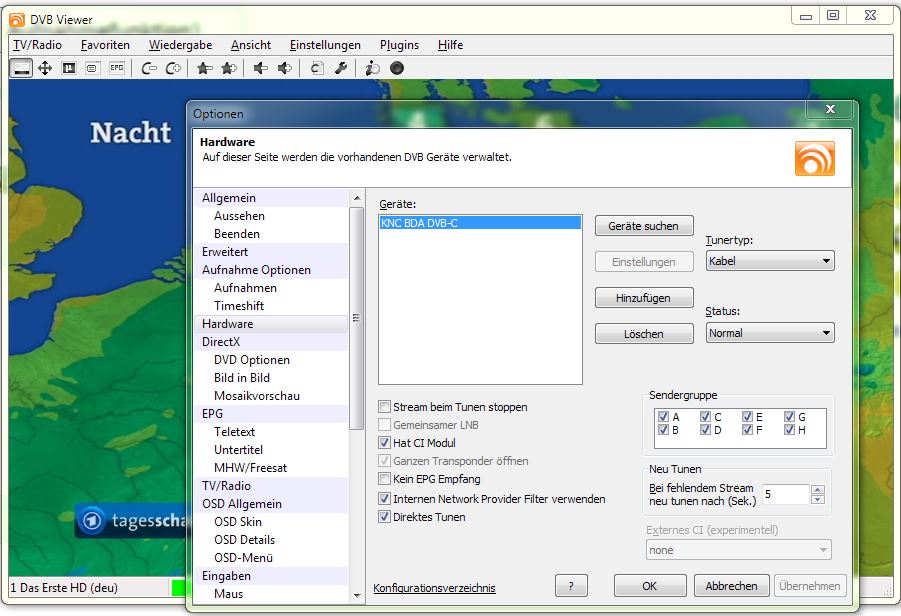Screen dimensions: 901x616
Task: Open the Einstellungen menu
Action: (x=325, y=45)
